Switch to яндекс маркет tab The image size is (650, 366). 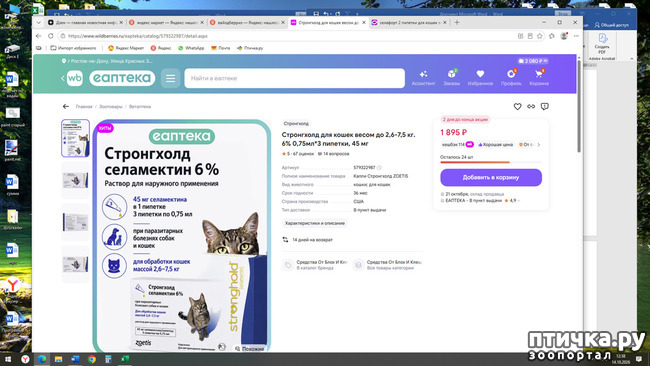tap(165, 22)
